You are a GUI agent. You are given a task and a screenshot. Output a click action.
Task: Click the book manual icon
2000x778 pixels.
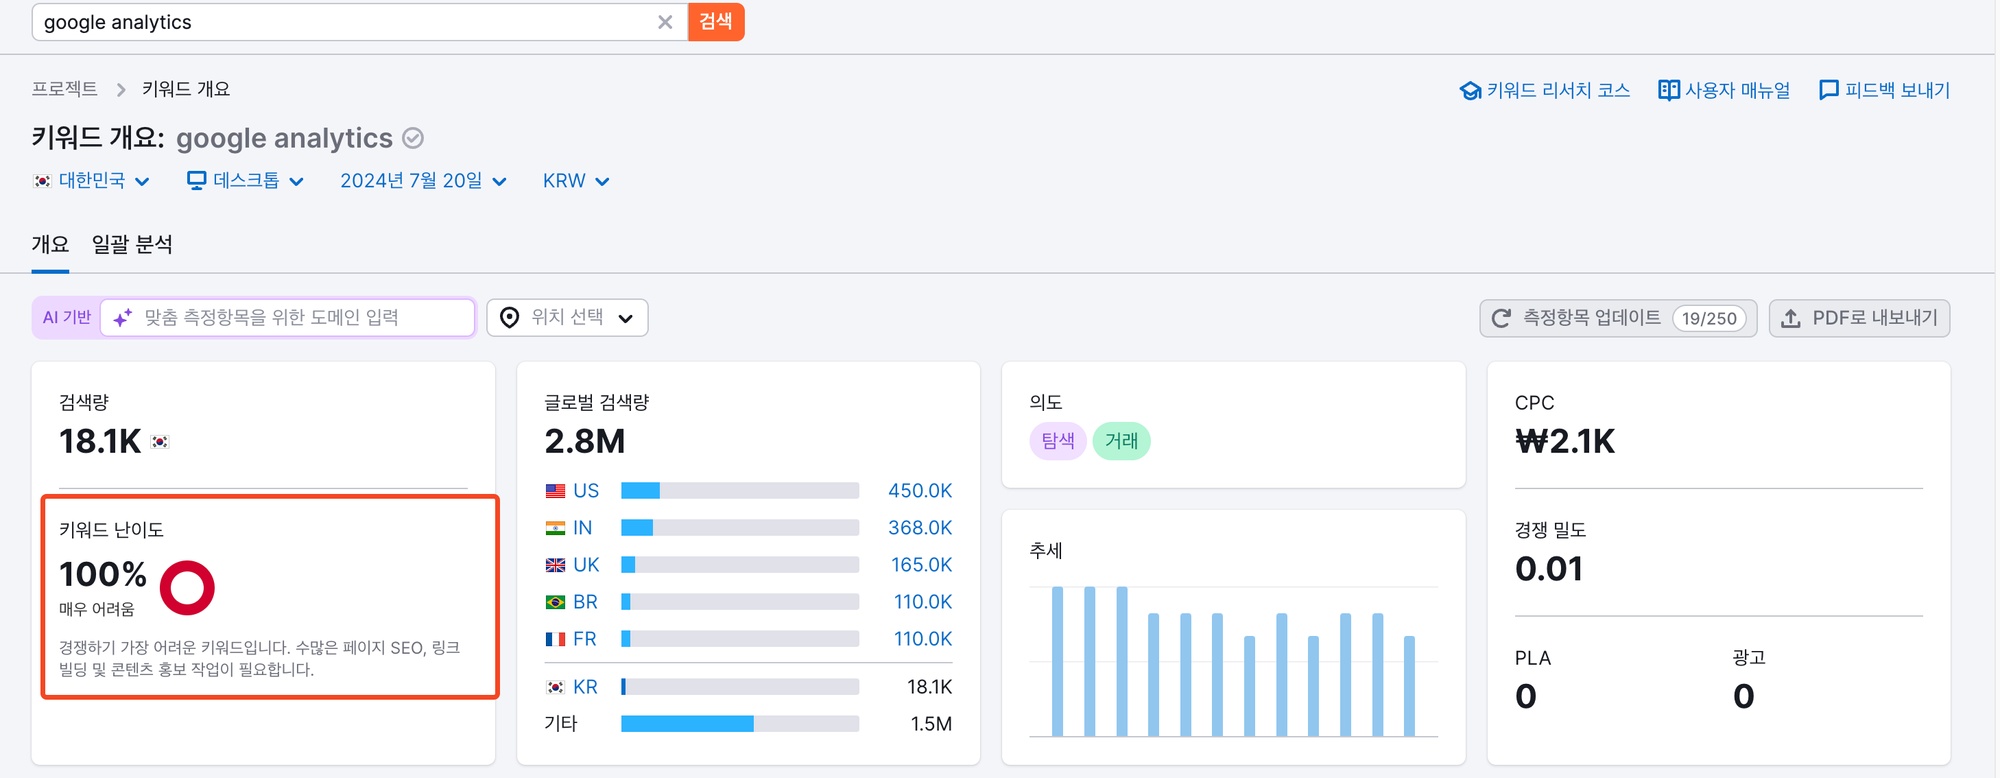[1668, 90]
